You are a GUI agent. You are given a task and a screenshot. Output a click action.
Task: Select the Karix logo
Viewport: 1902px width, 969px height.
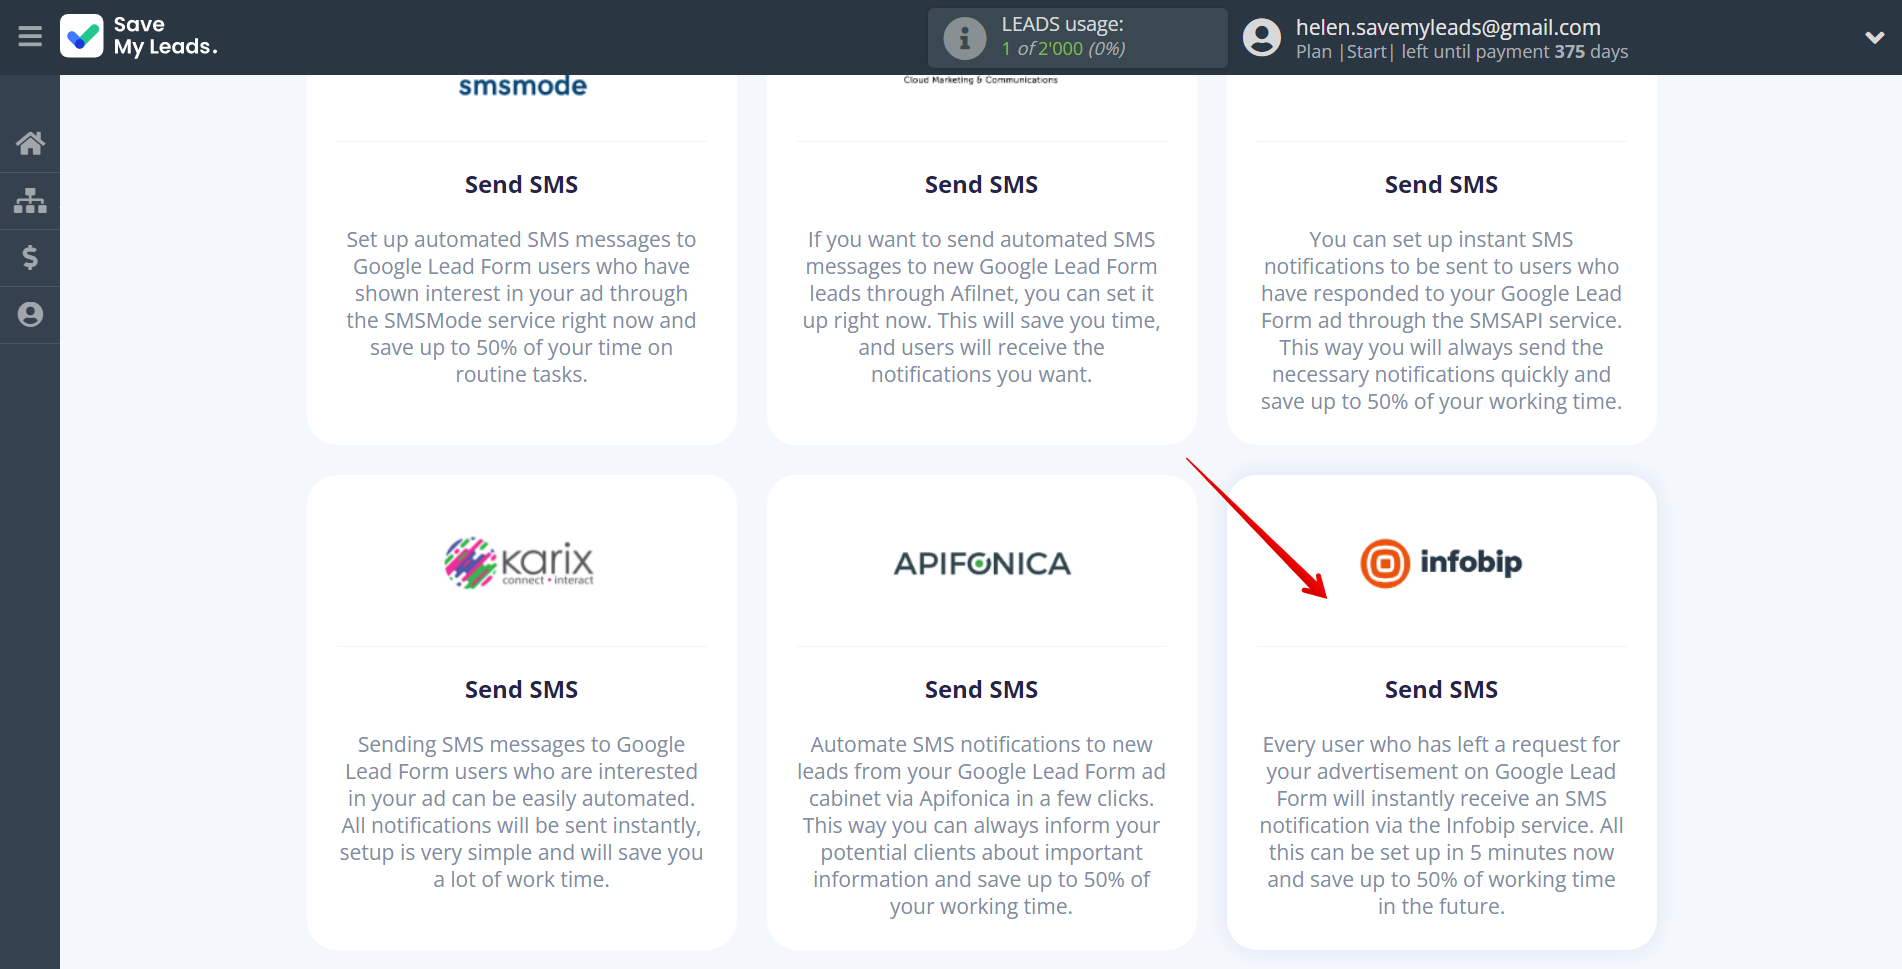520,563
